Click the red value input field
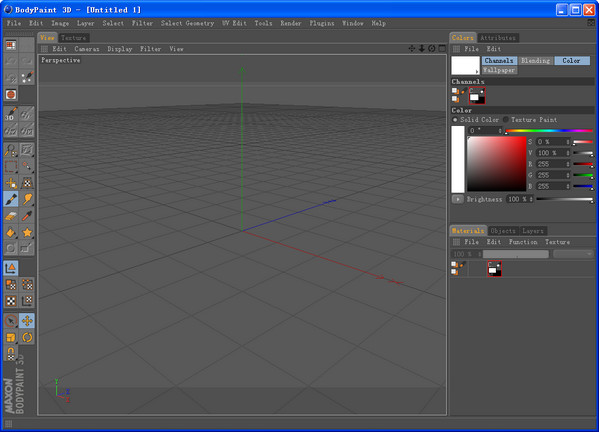Viewport: 599px width, 432px height. click(x=553, y=164)
